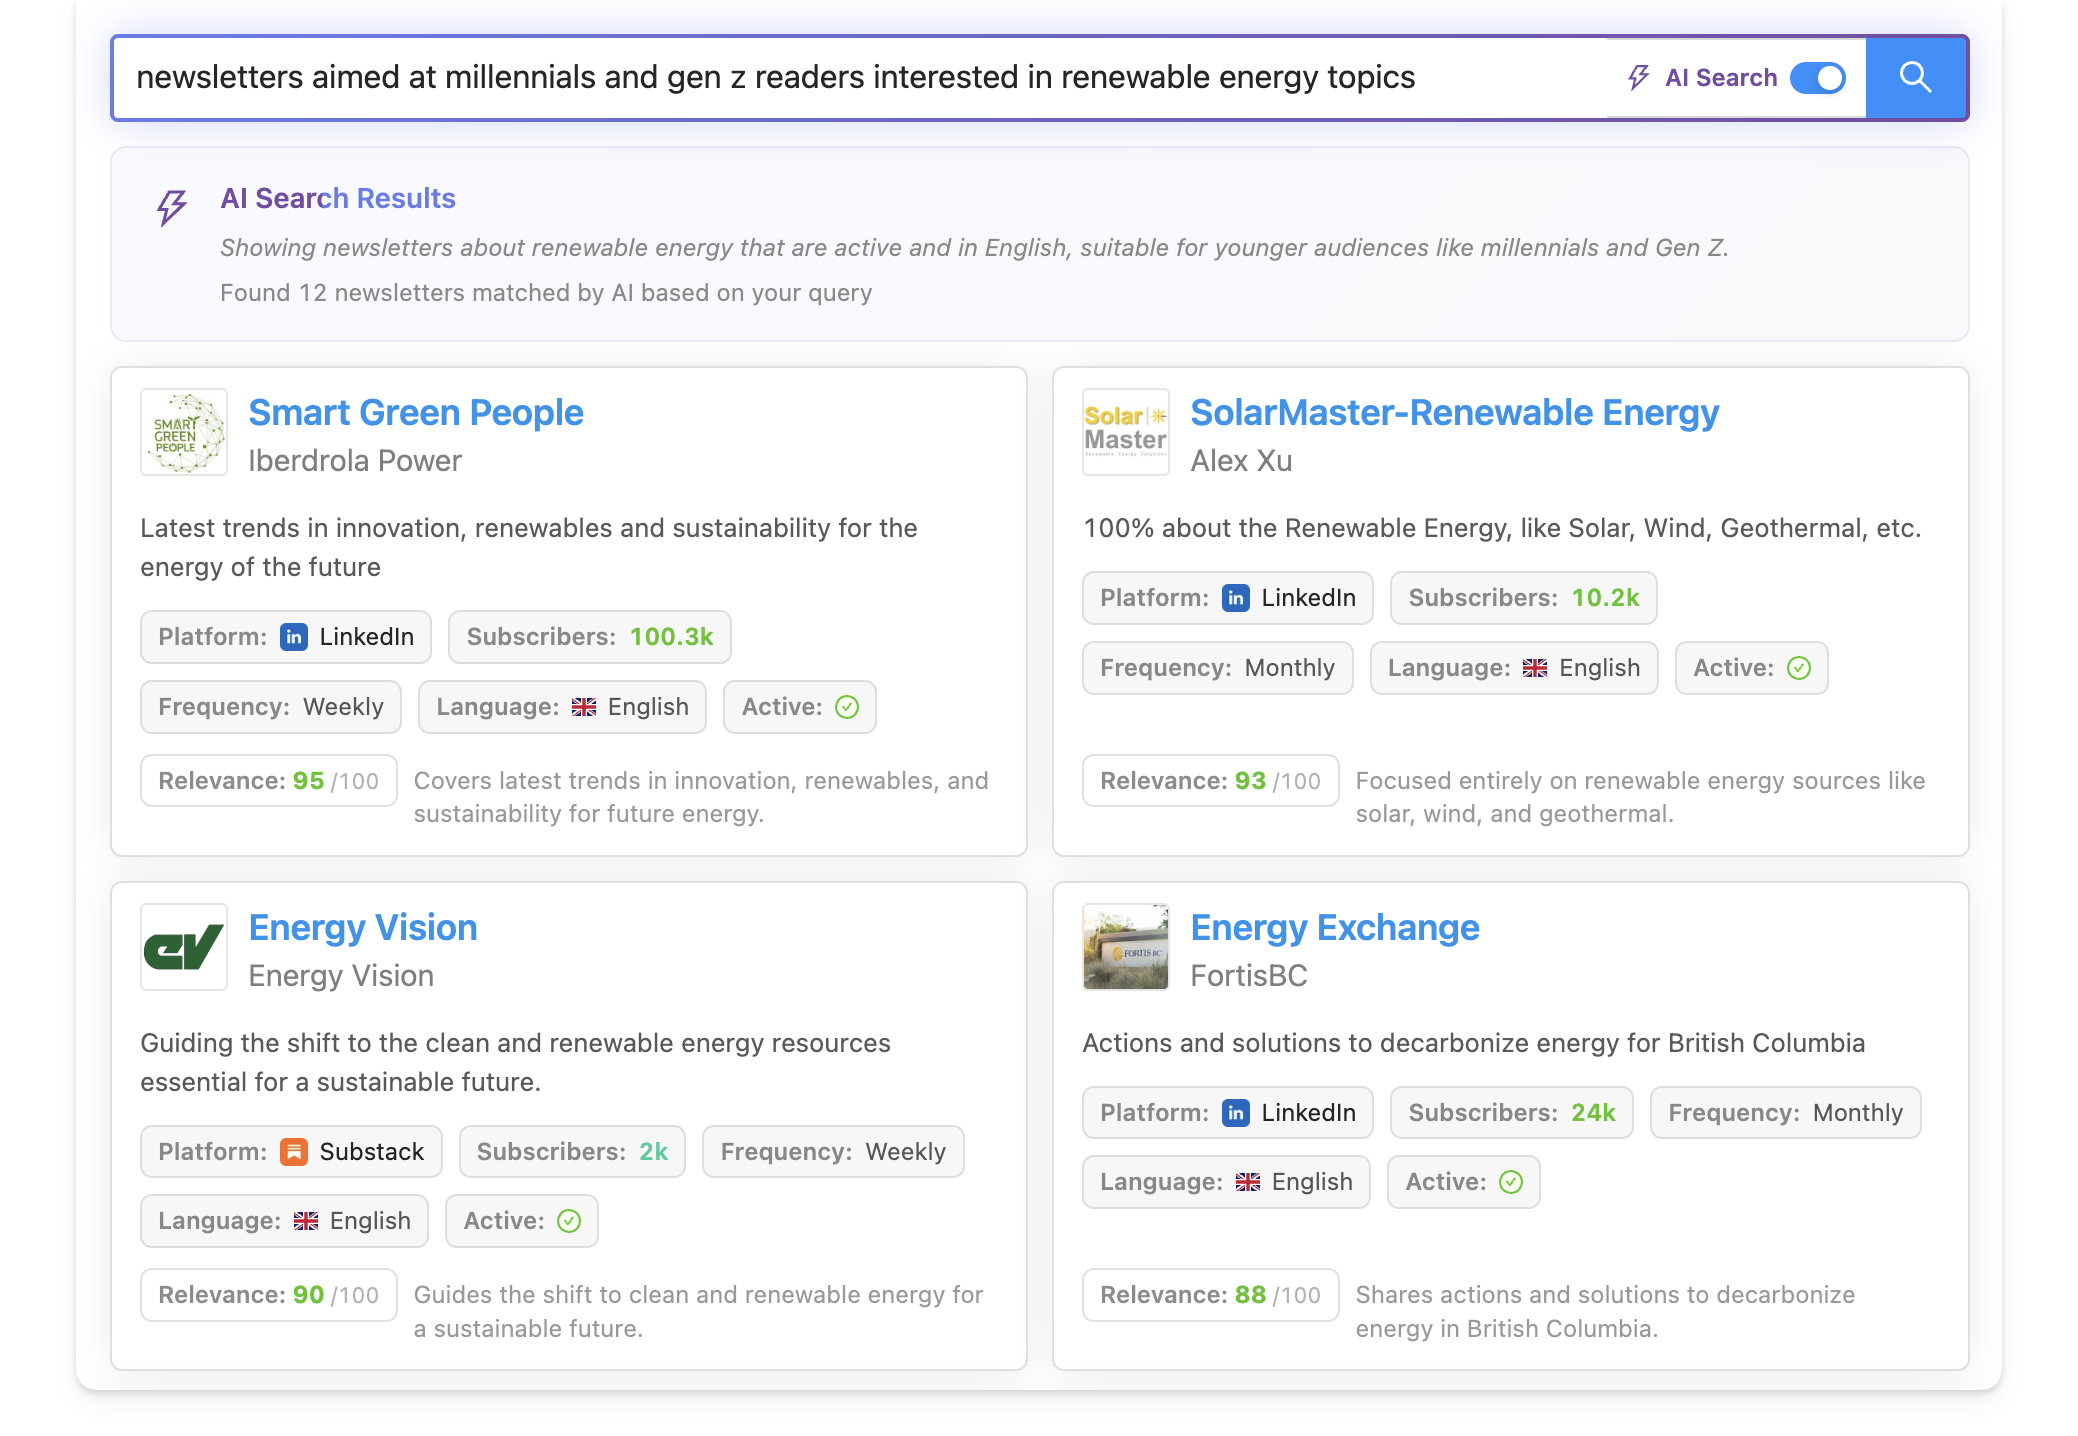2078x1436 pixels.
Task: Toggle off the AI Search switch
Action: (1819, 77)
